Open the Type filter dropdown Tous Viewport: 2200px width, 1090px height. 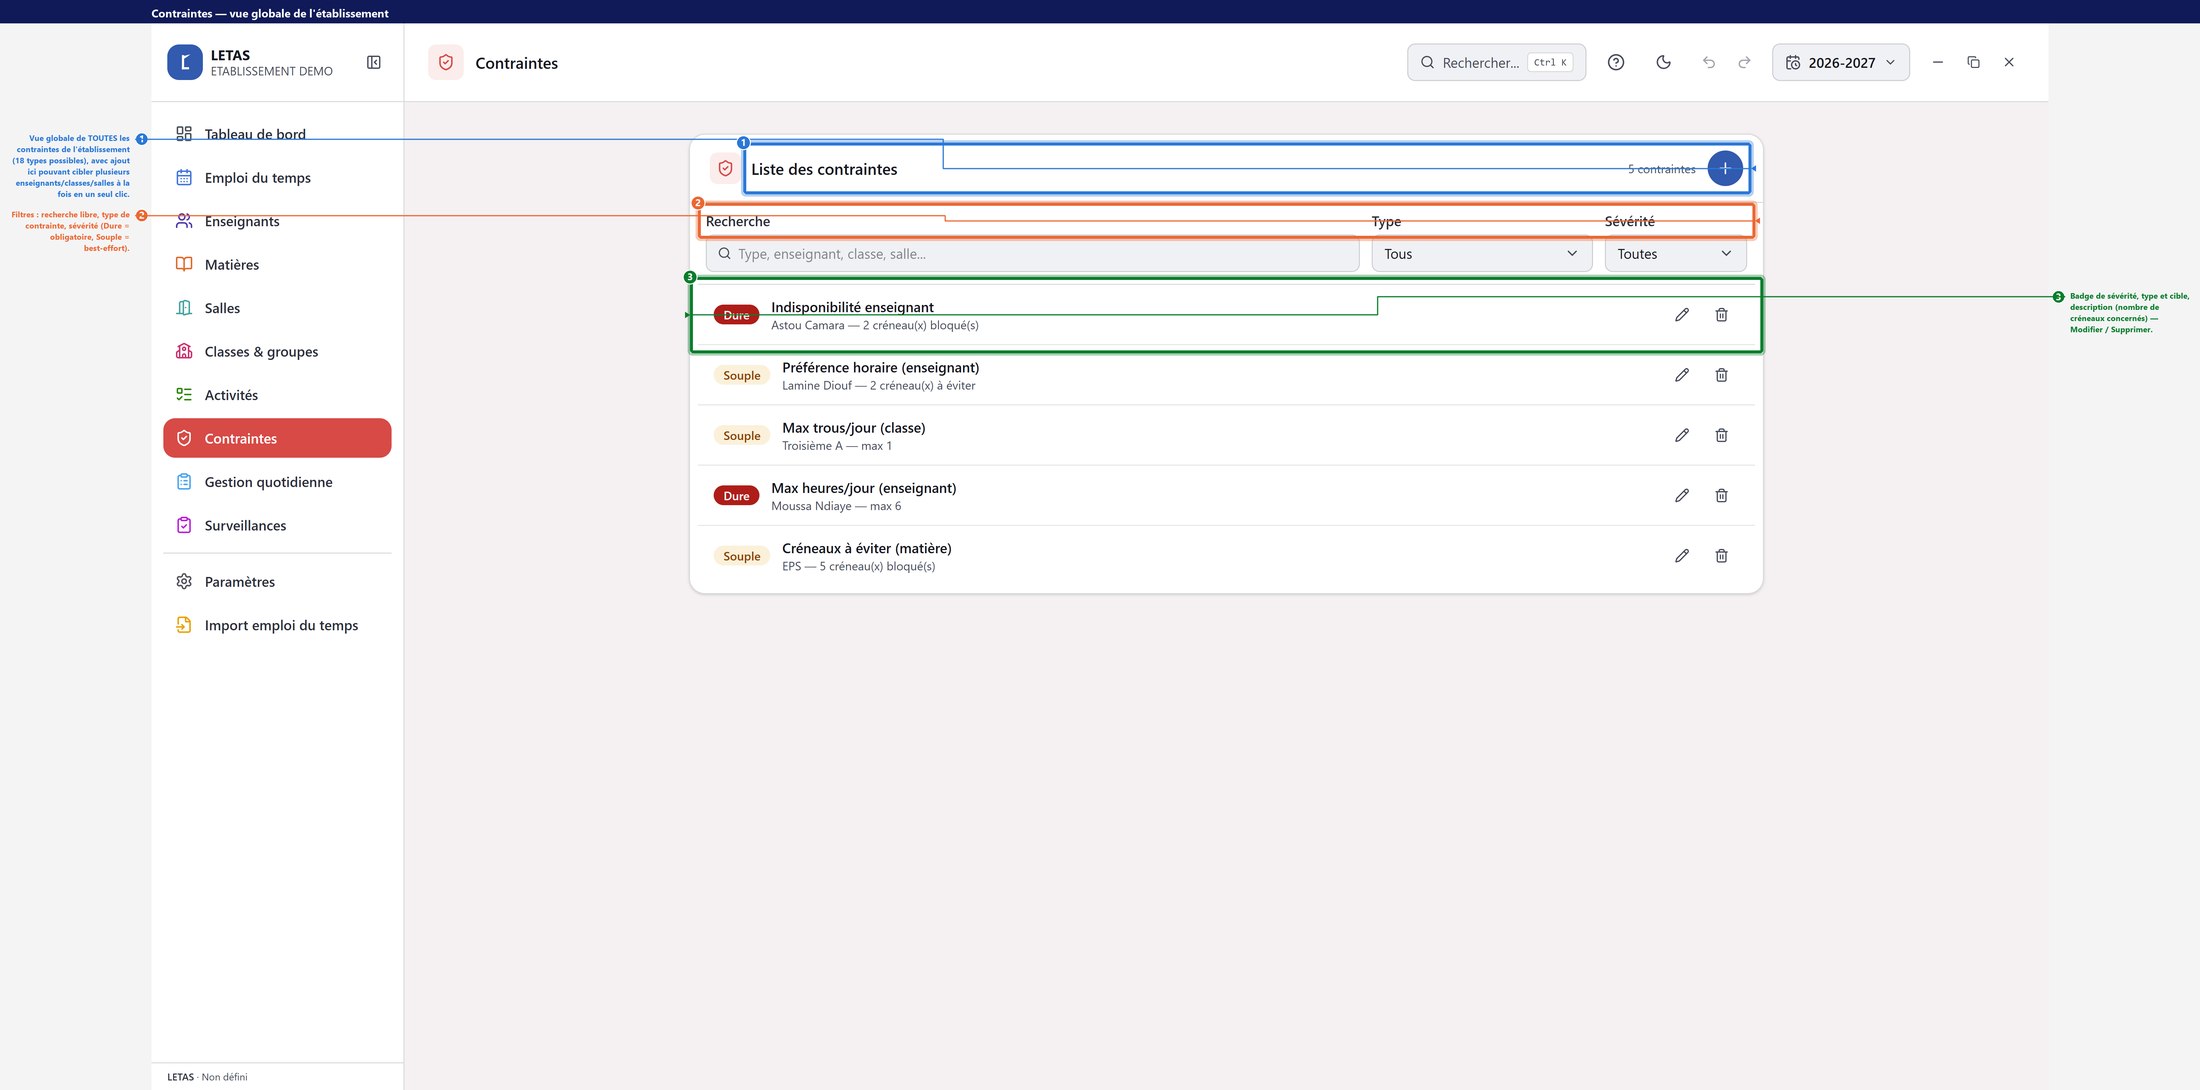tap(1481, 254)
